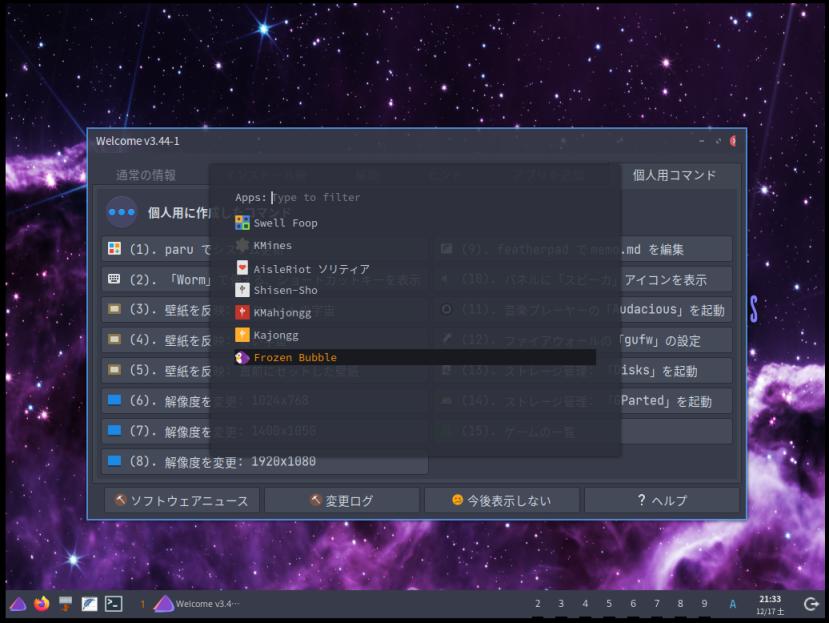The width and height of the screenshot is (829, 623).
Task: Click the Swell Foop app icon
Action: click(242, 223)
